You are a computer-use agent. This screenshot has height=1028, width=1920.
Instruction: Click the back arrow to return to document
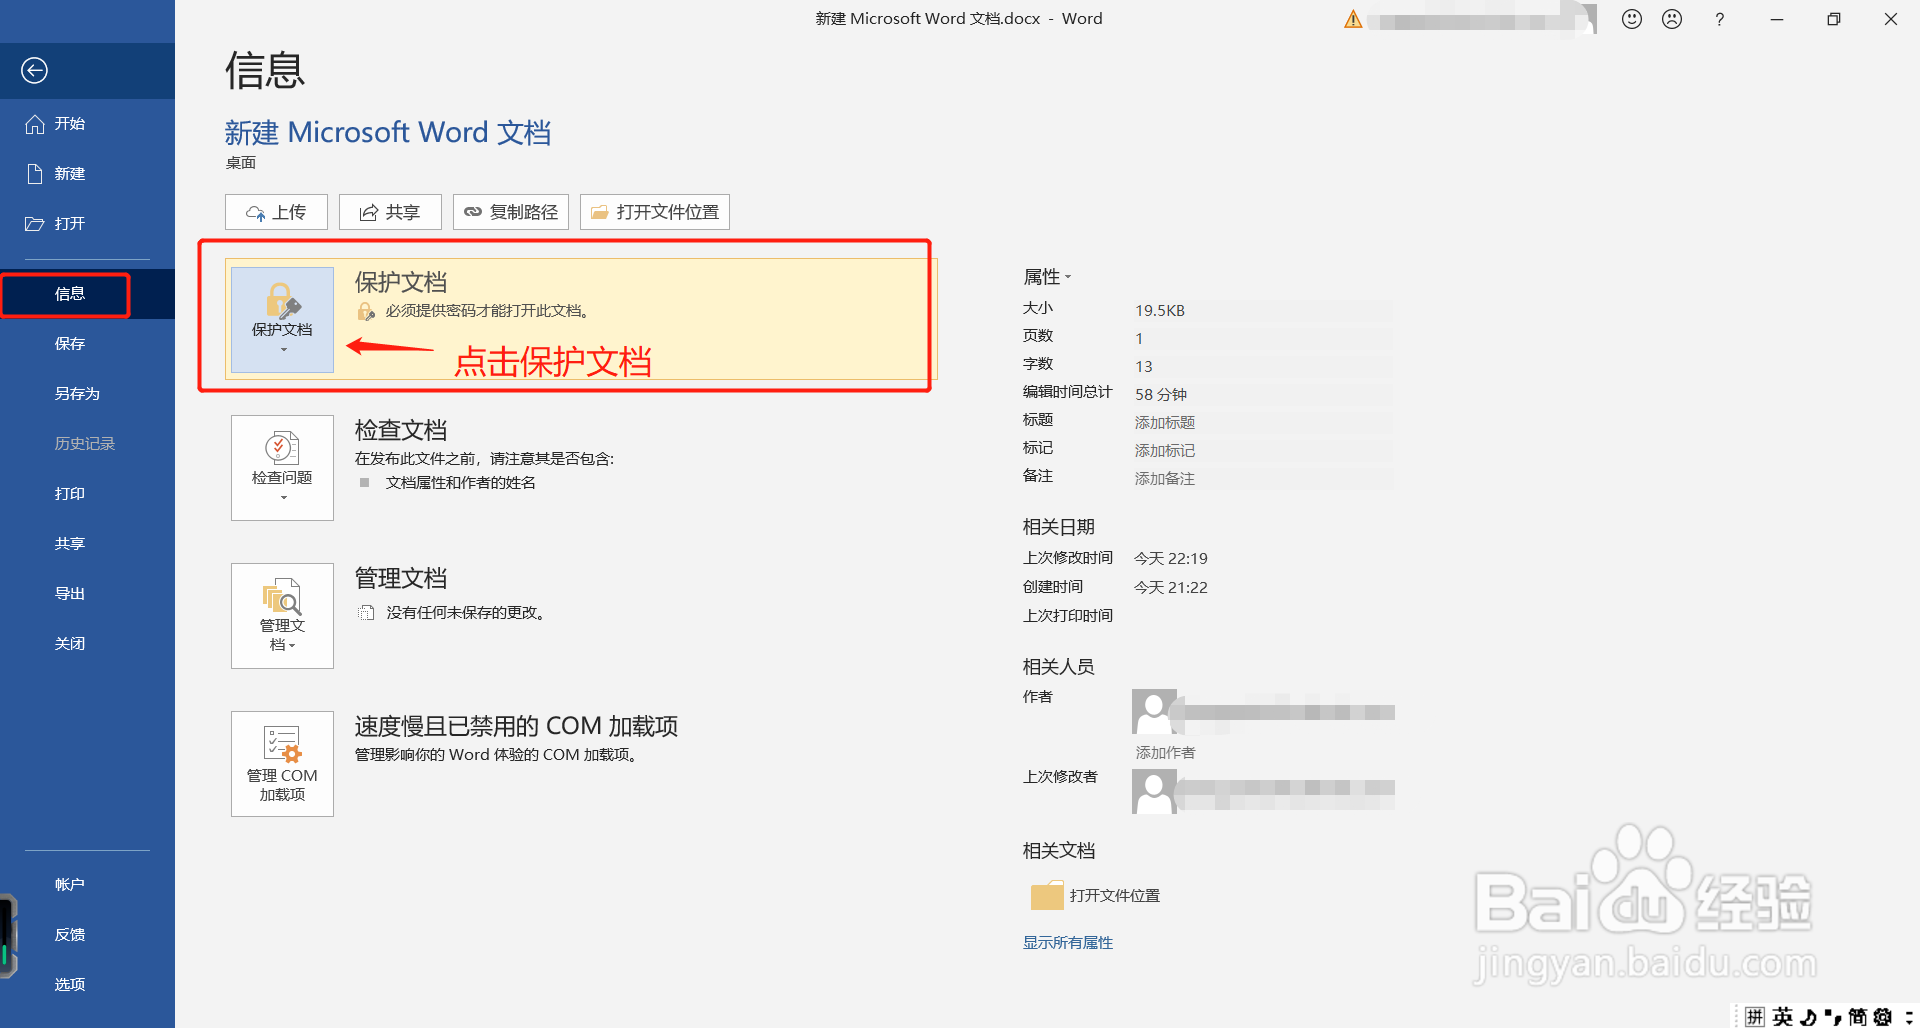tap(35, 70)
